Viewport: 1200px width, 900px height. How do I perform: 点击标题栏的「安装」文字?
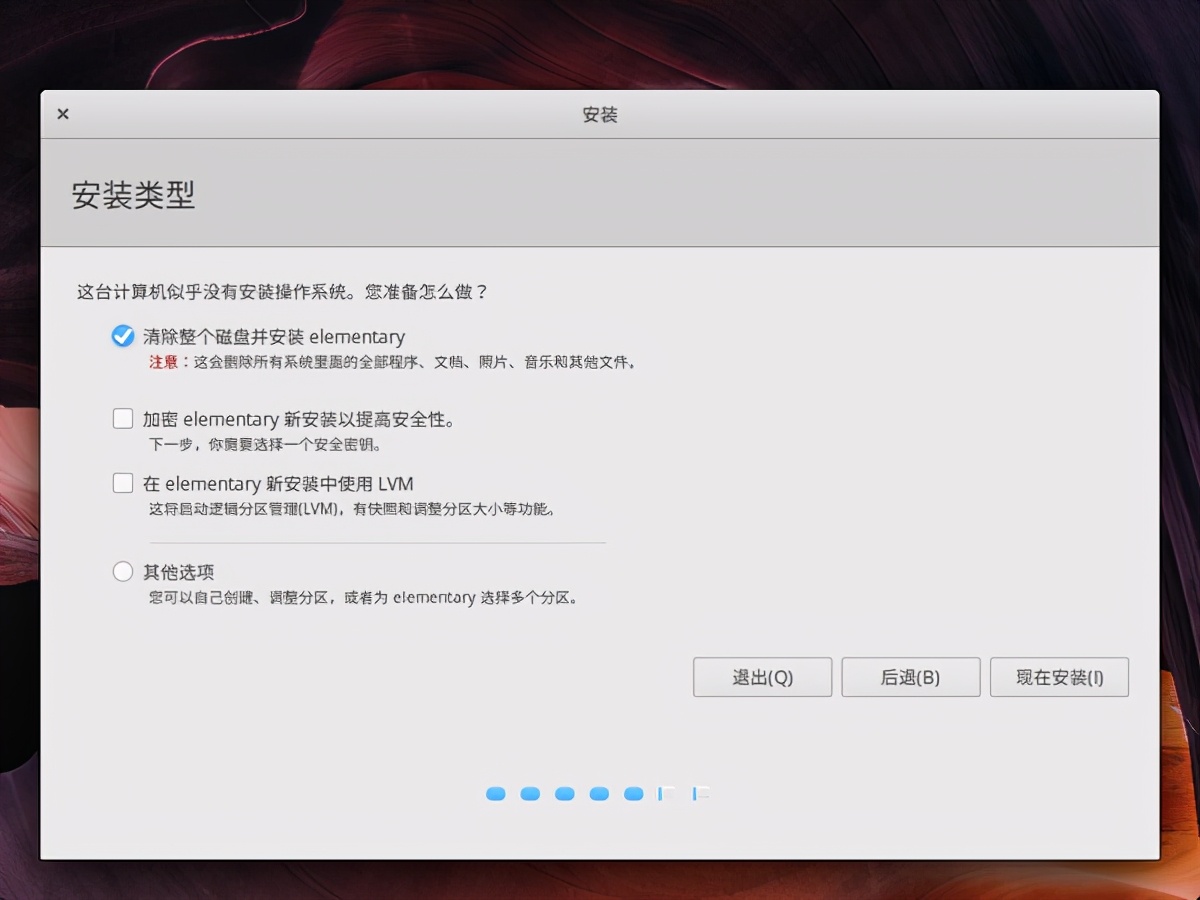[x=600, y=114]
